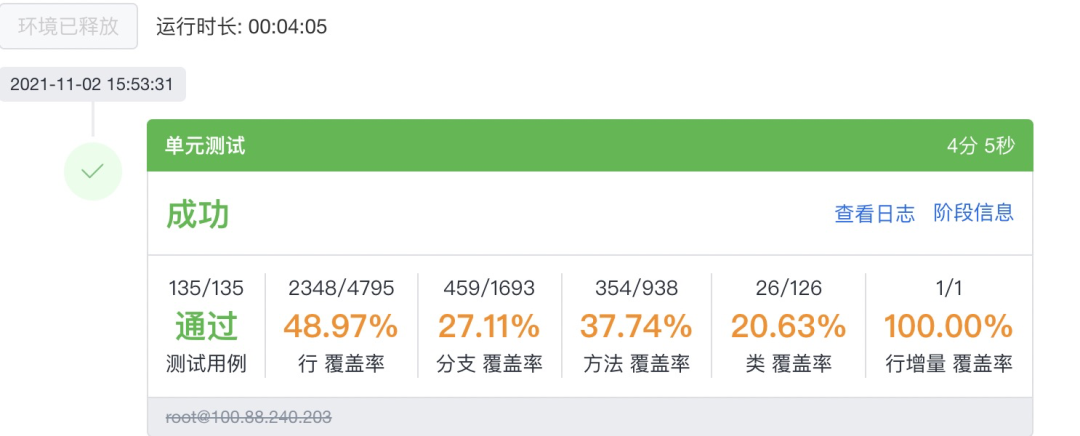Image resolution: width=1080 pixels, height=436 pixels.
Task: Select the 100.00% incremental line coverage value
Action: tap(947, 326)
